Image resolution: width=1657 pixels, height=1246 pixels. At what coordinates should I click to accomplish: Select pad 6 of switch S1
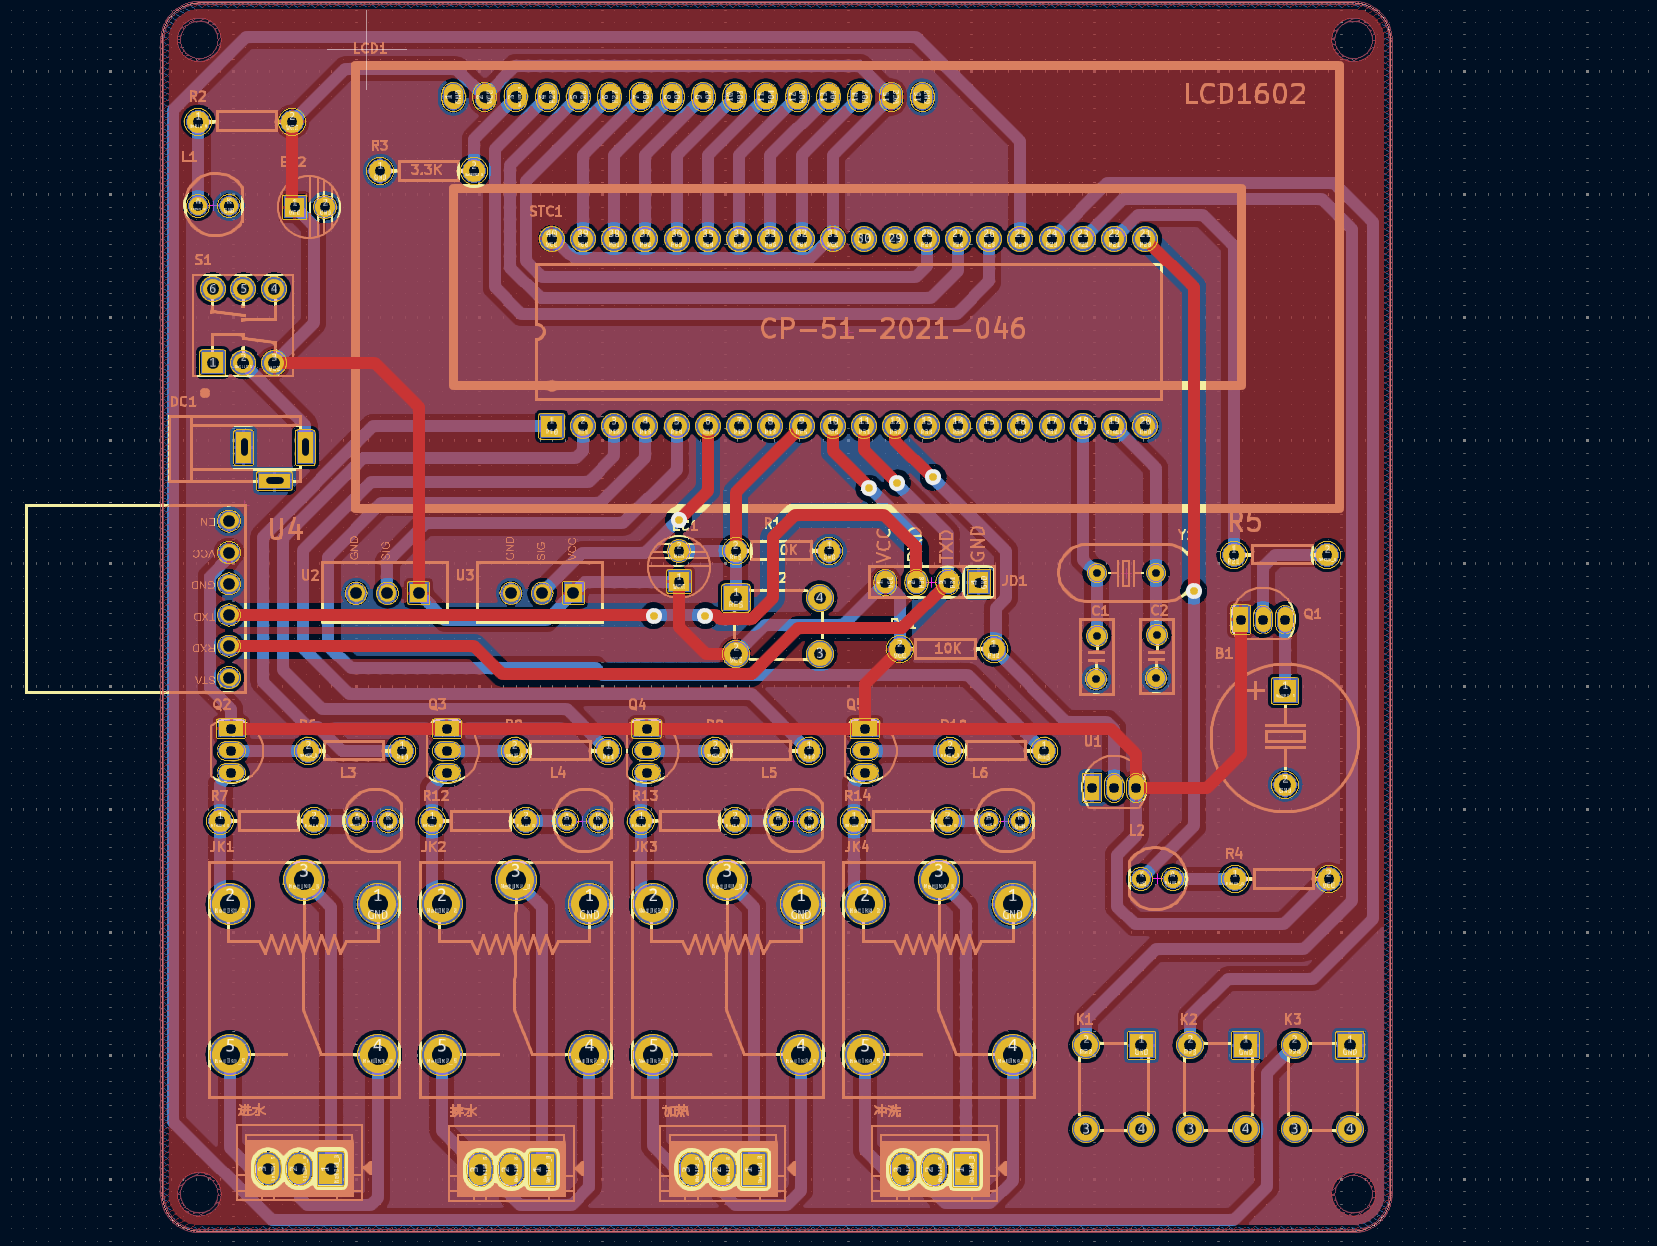212,289
